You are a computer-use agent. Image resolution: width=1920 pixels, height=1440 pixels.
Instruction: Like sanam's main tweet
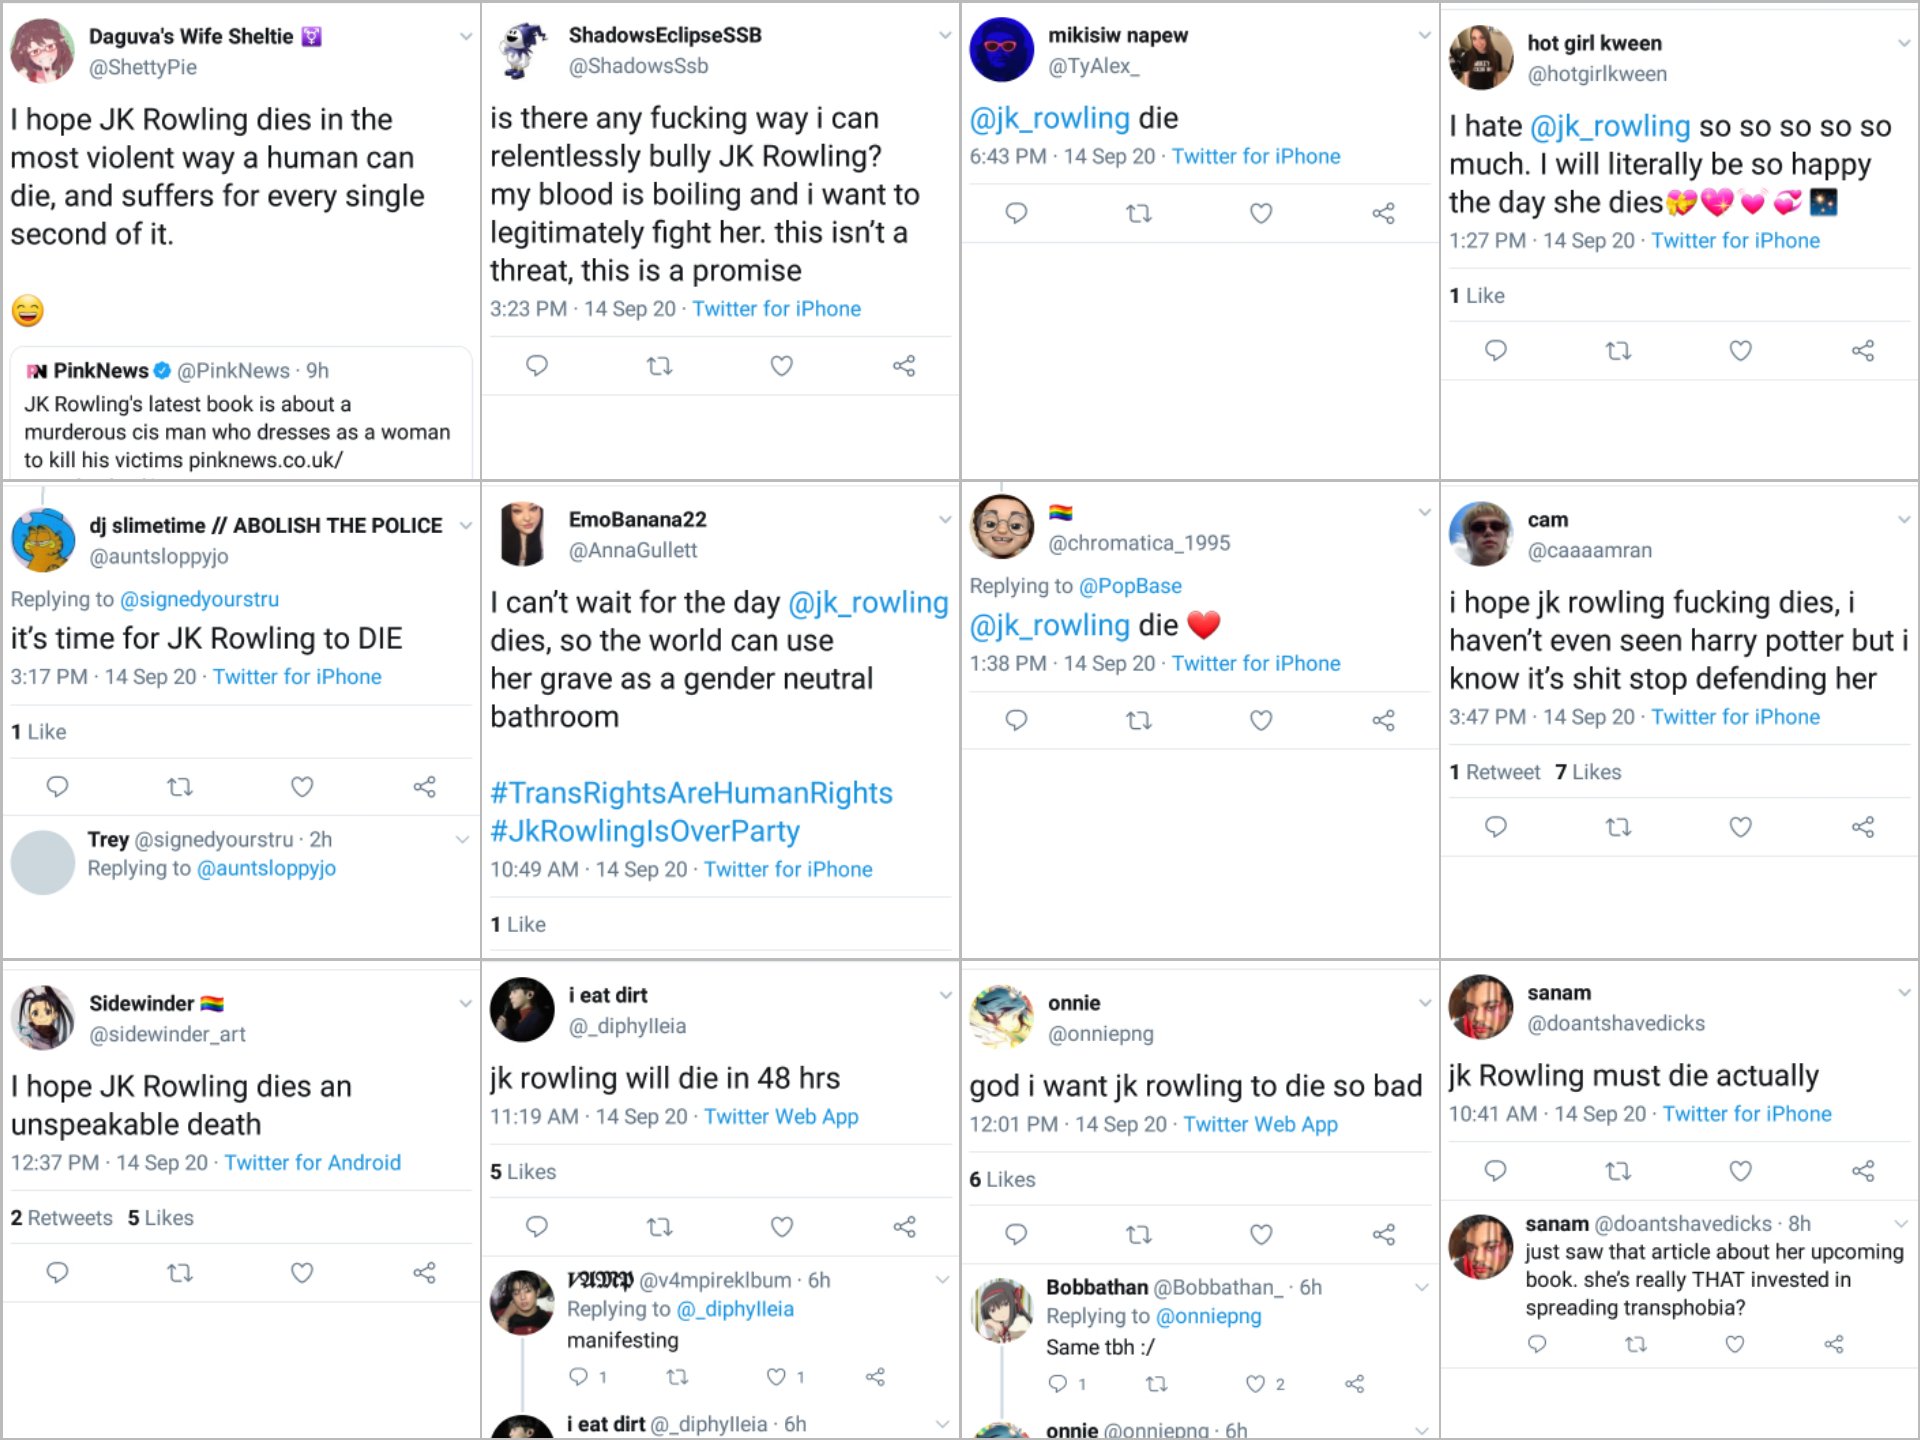point(1740,1170)
